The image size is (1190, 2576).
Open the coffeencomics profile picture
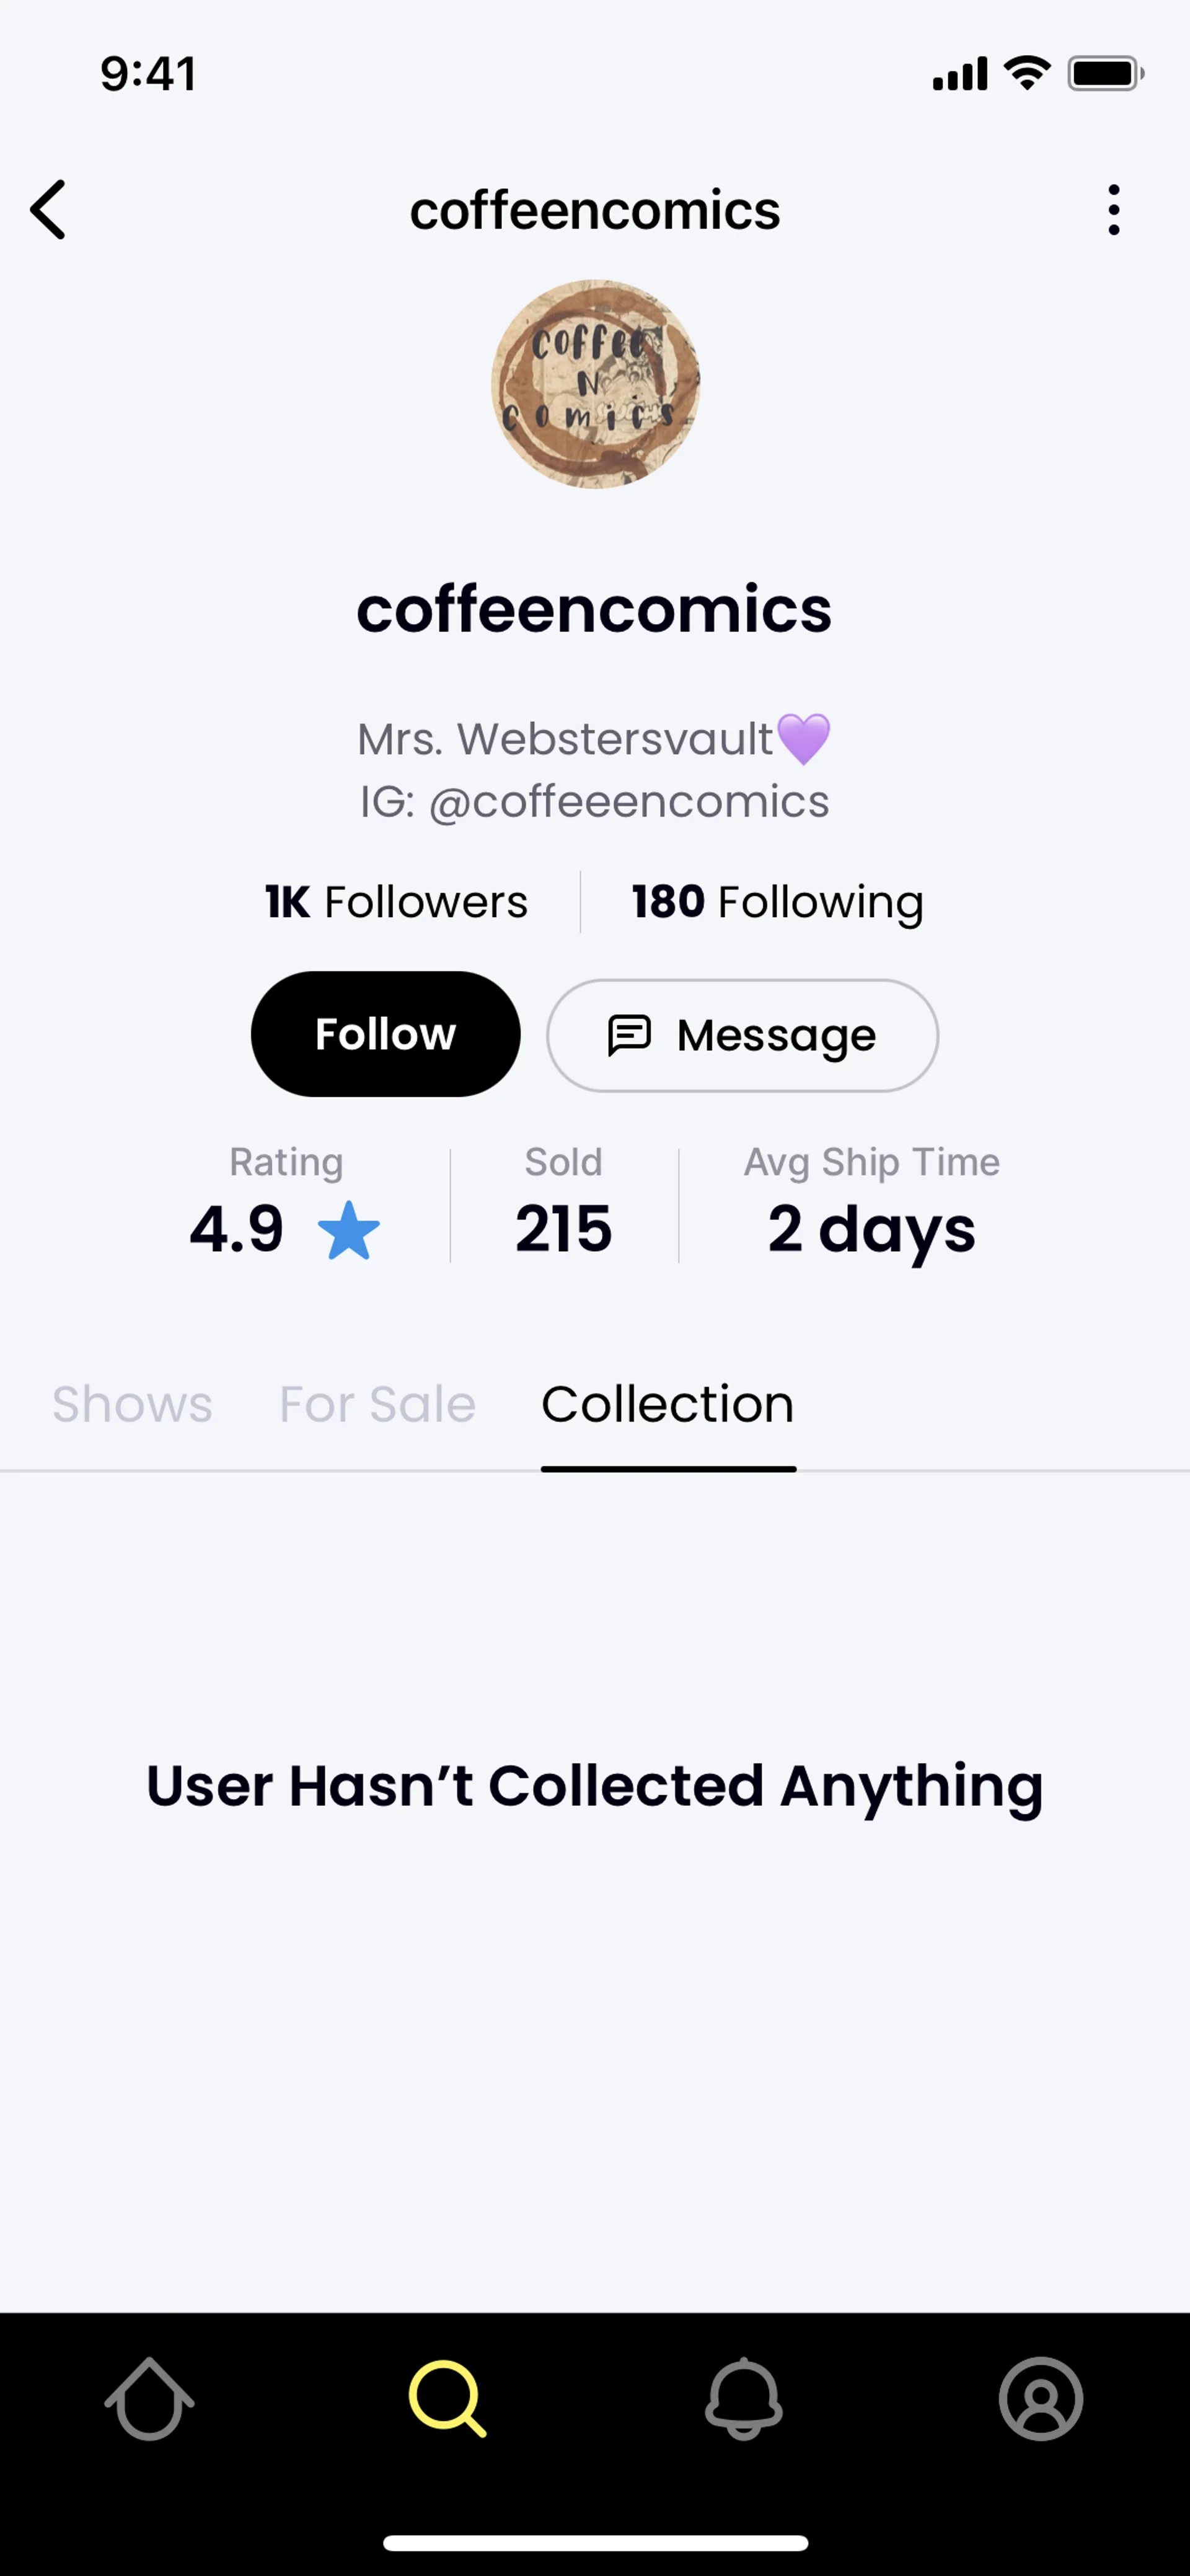[595, 384]
